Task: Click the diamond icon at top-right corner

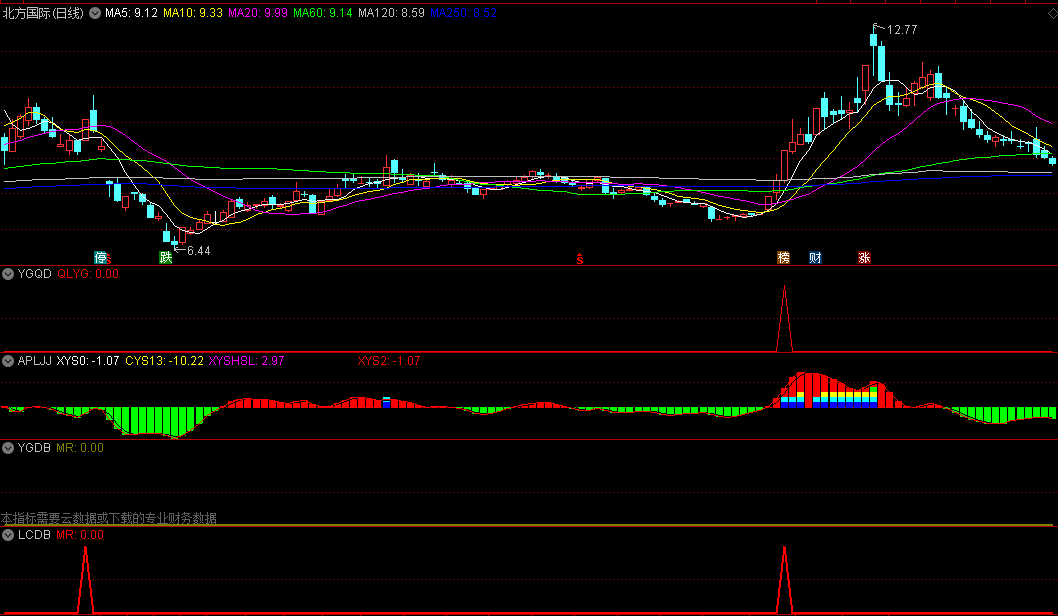Action: point(1052,13)
